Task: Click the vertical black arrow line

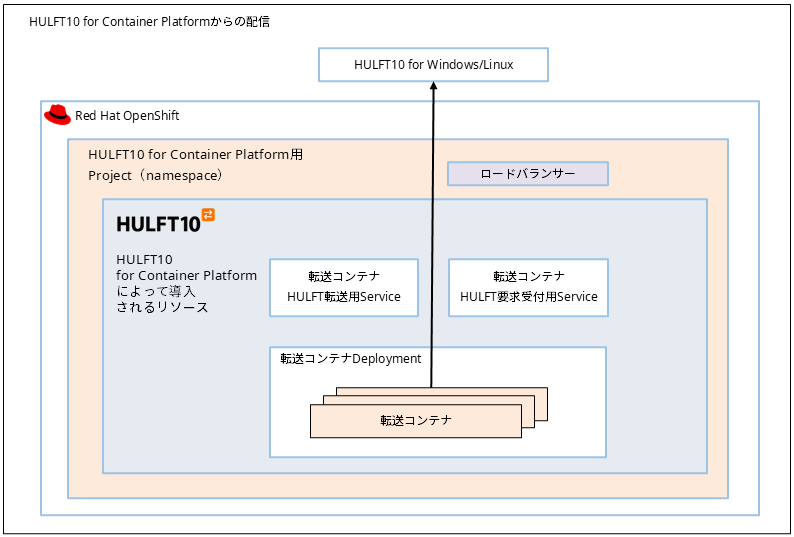Action: 432,240
